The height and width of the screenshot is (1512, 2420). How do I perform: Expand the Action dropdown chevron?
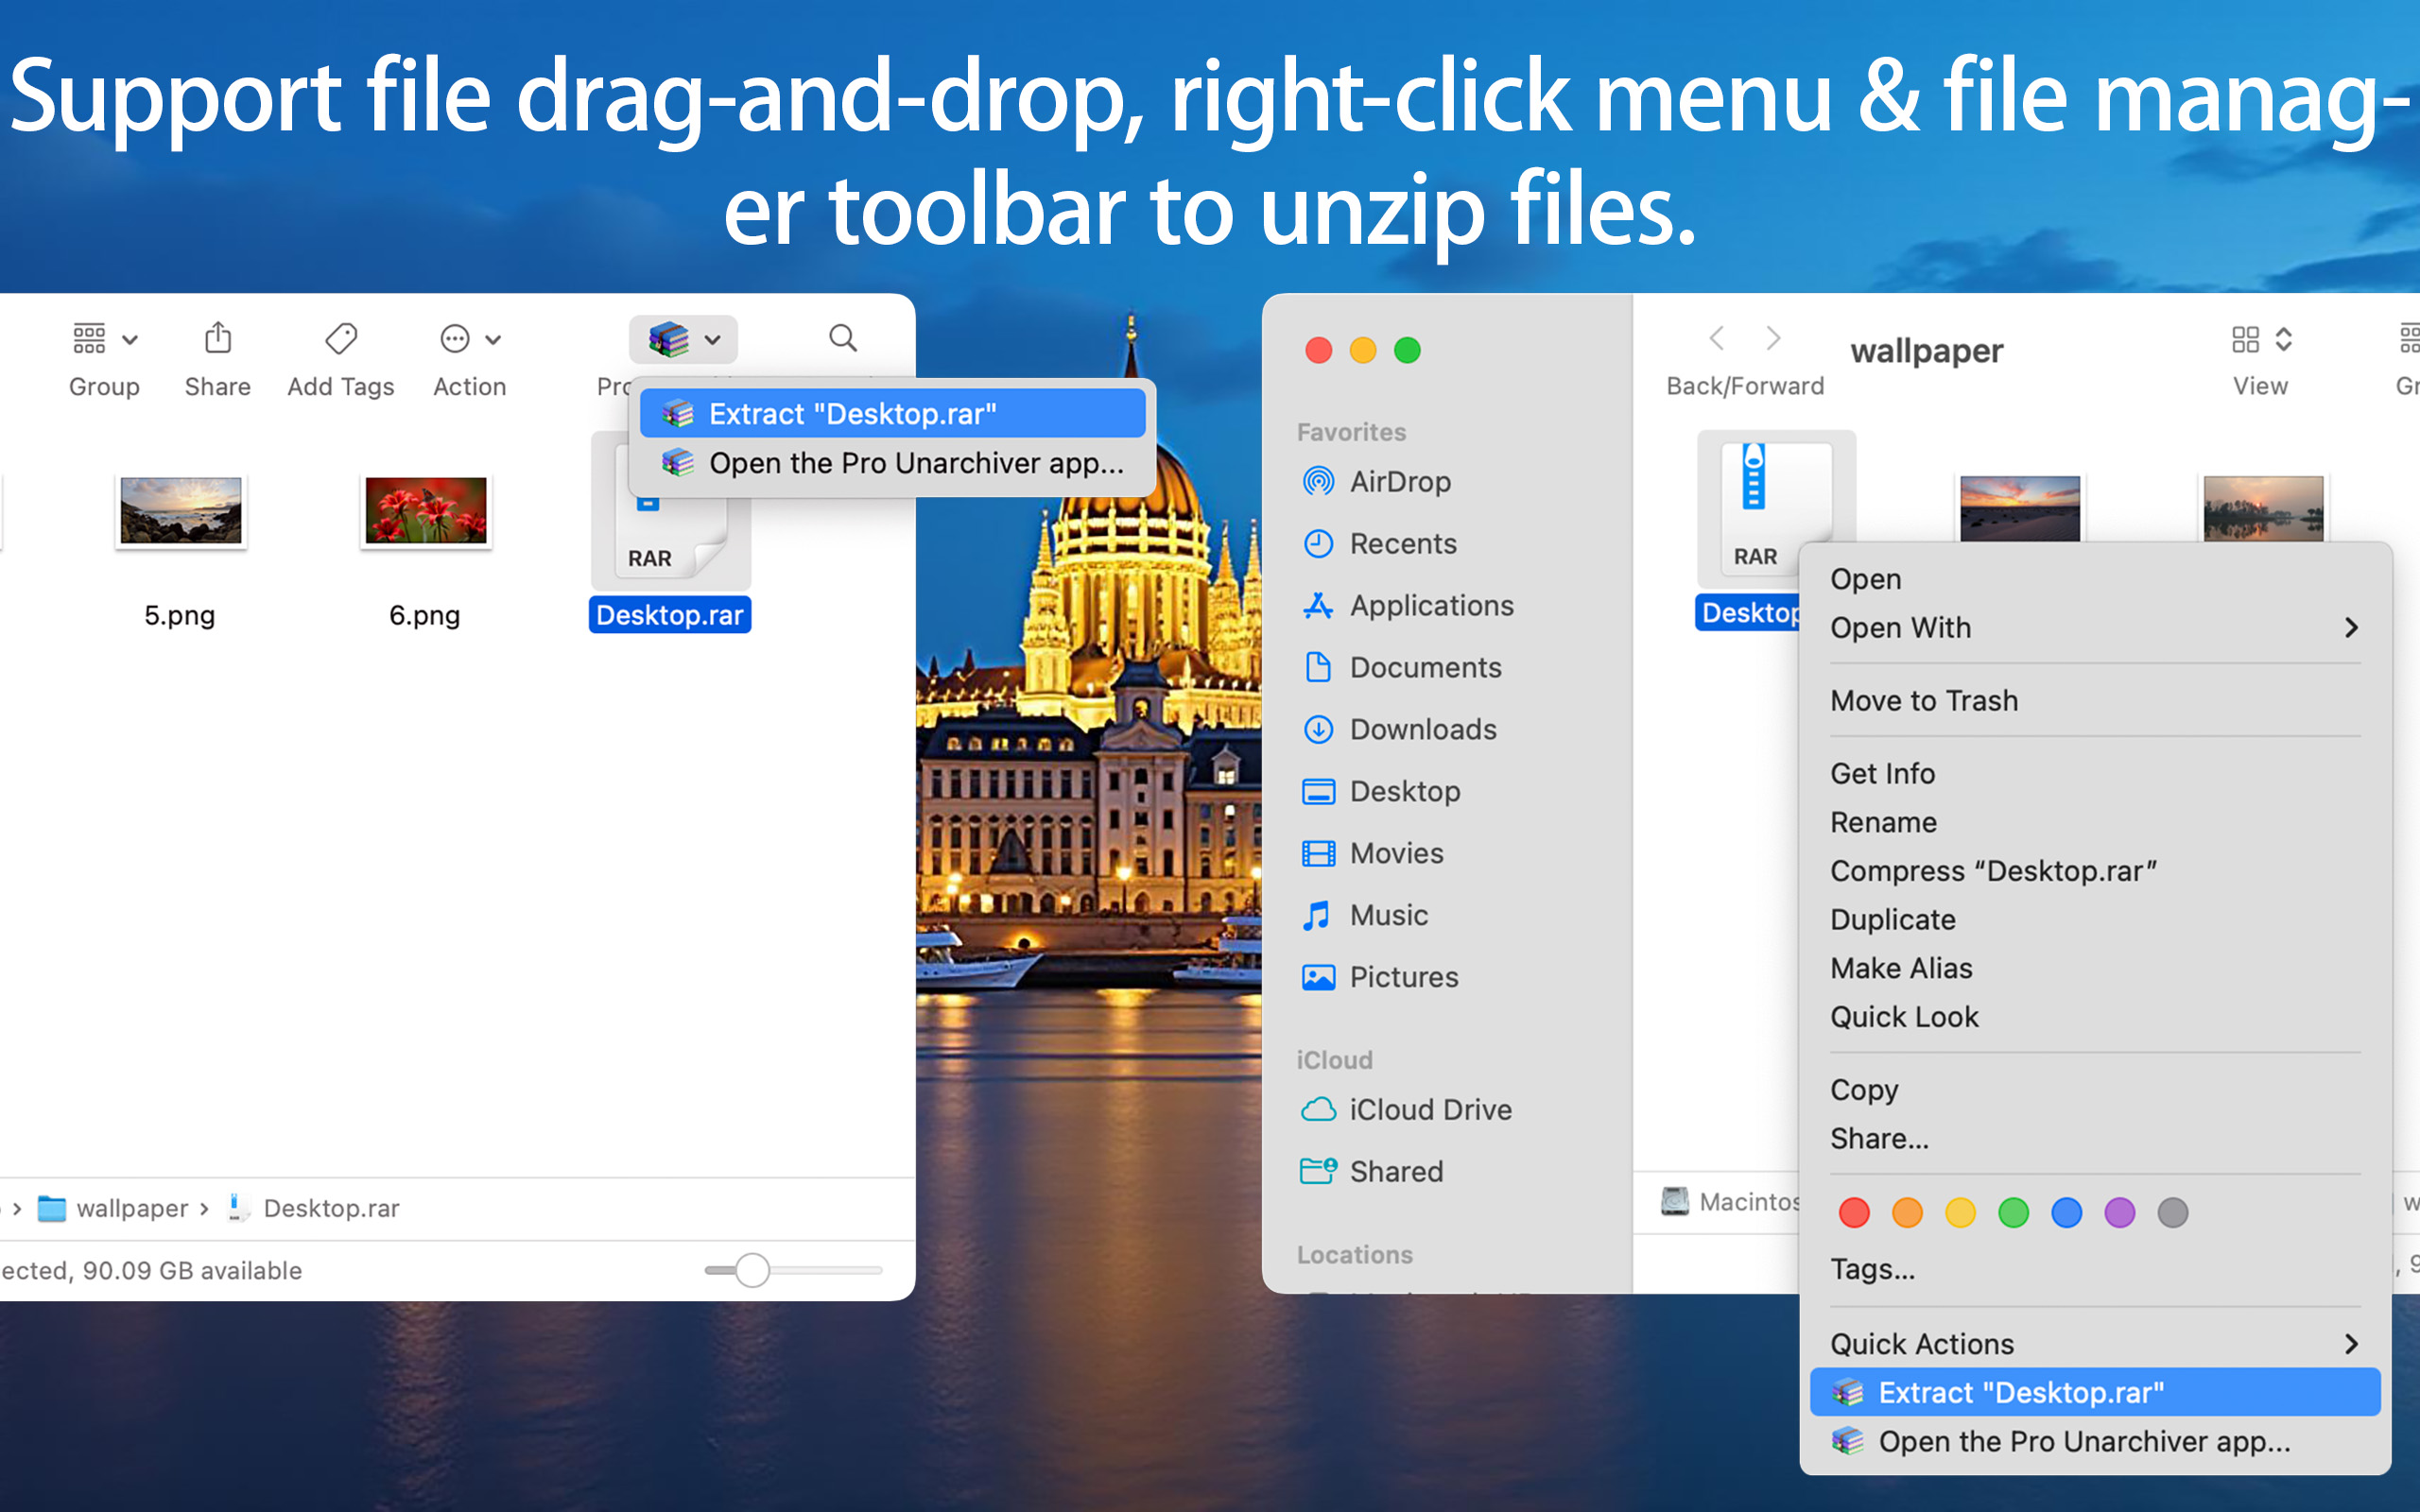coord(493,340)
